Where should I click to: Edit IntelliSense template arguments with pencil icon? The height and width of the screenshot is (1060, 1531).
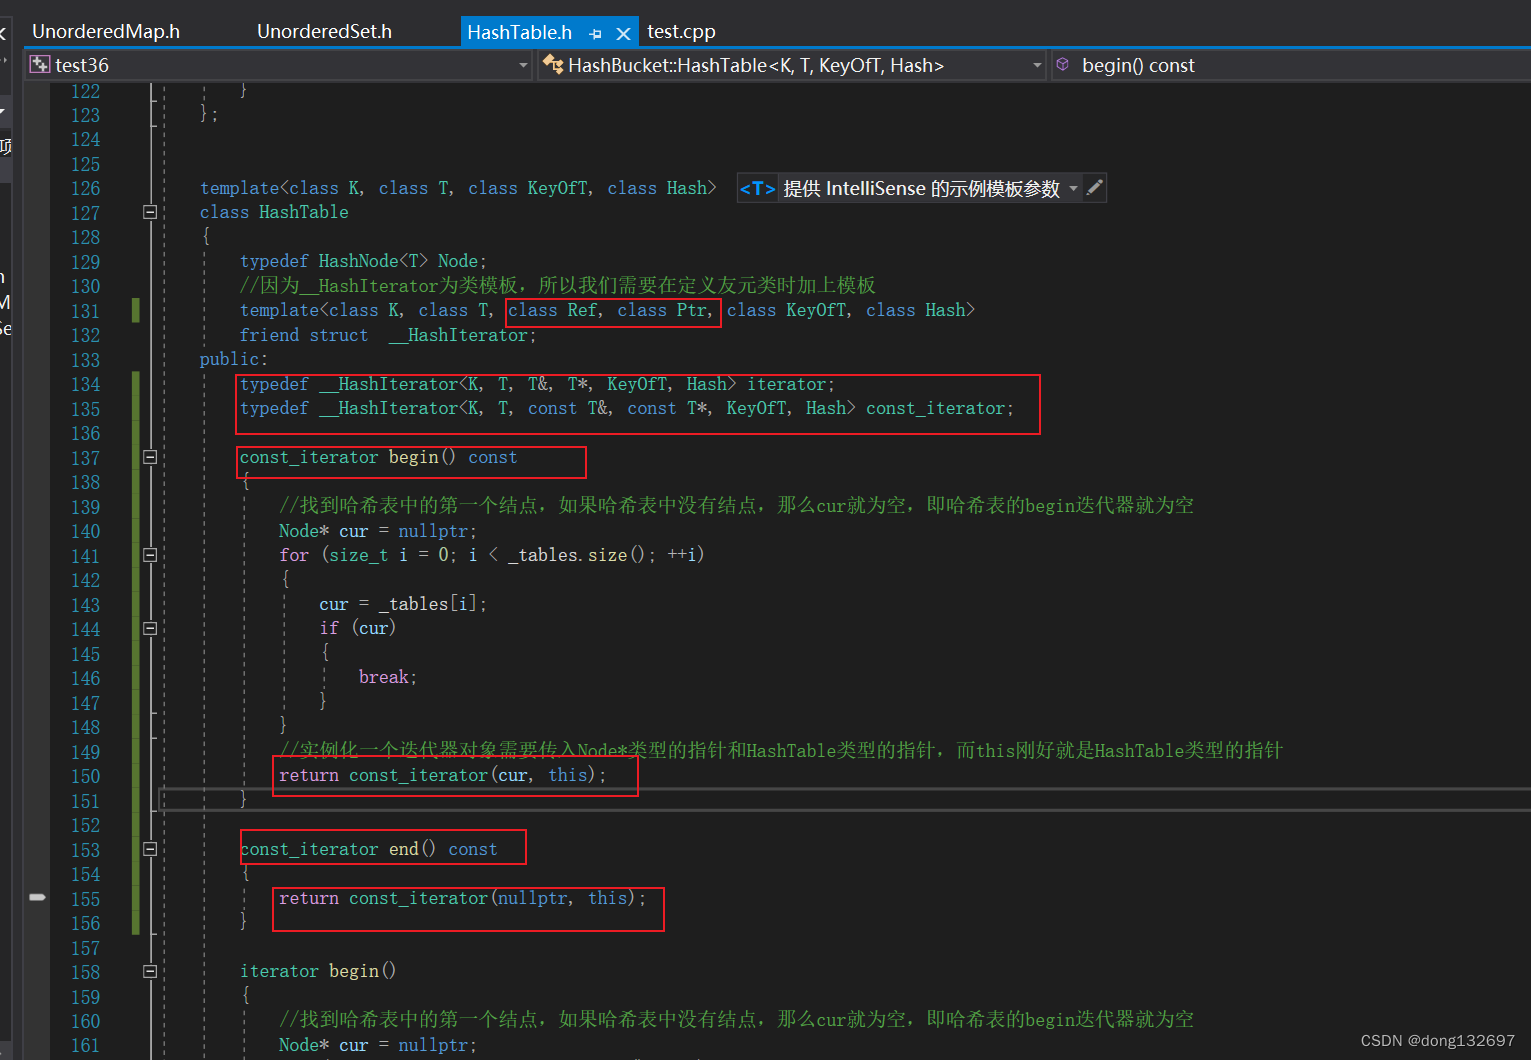[x=1095, y=188]
